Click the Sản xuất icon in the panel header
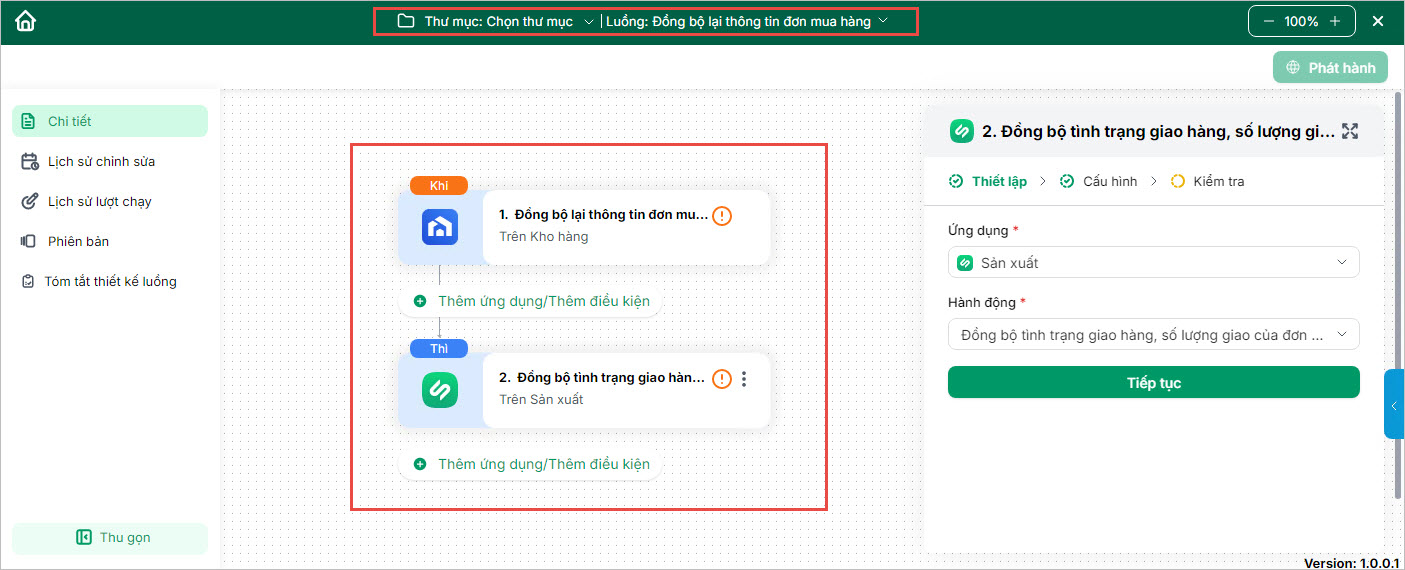The width and height of the screenshot is (1405, 570). [961, 131]
